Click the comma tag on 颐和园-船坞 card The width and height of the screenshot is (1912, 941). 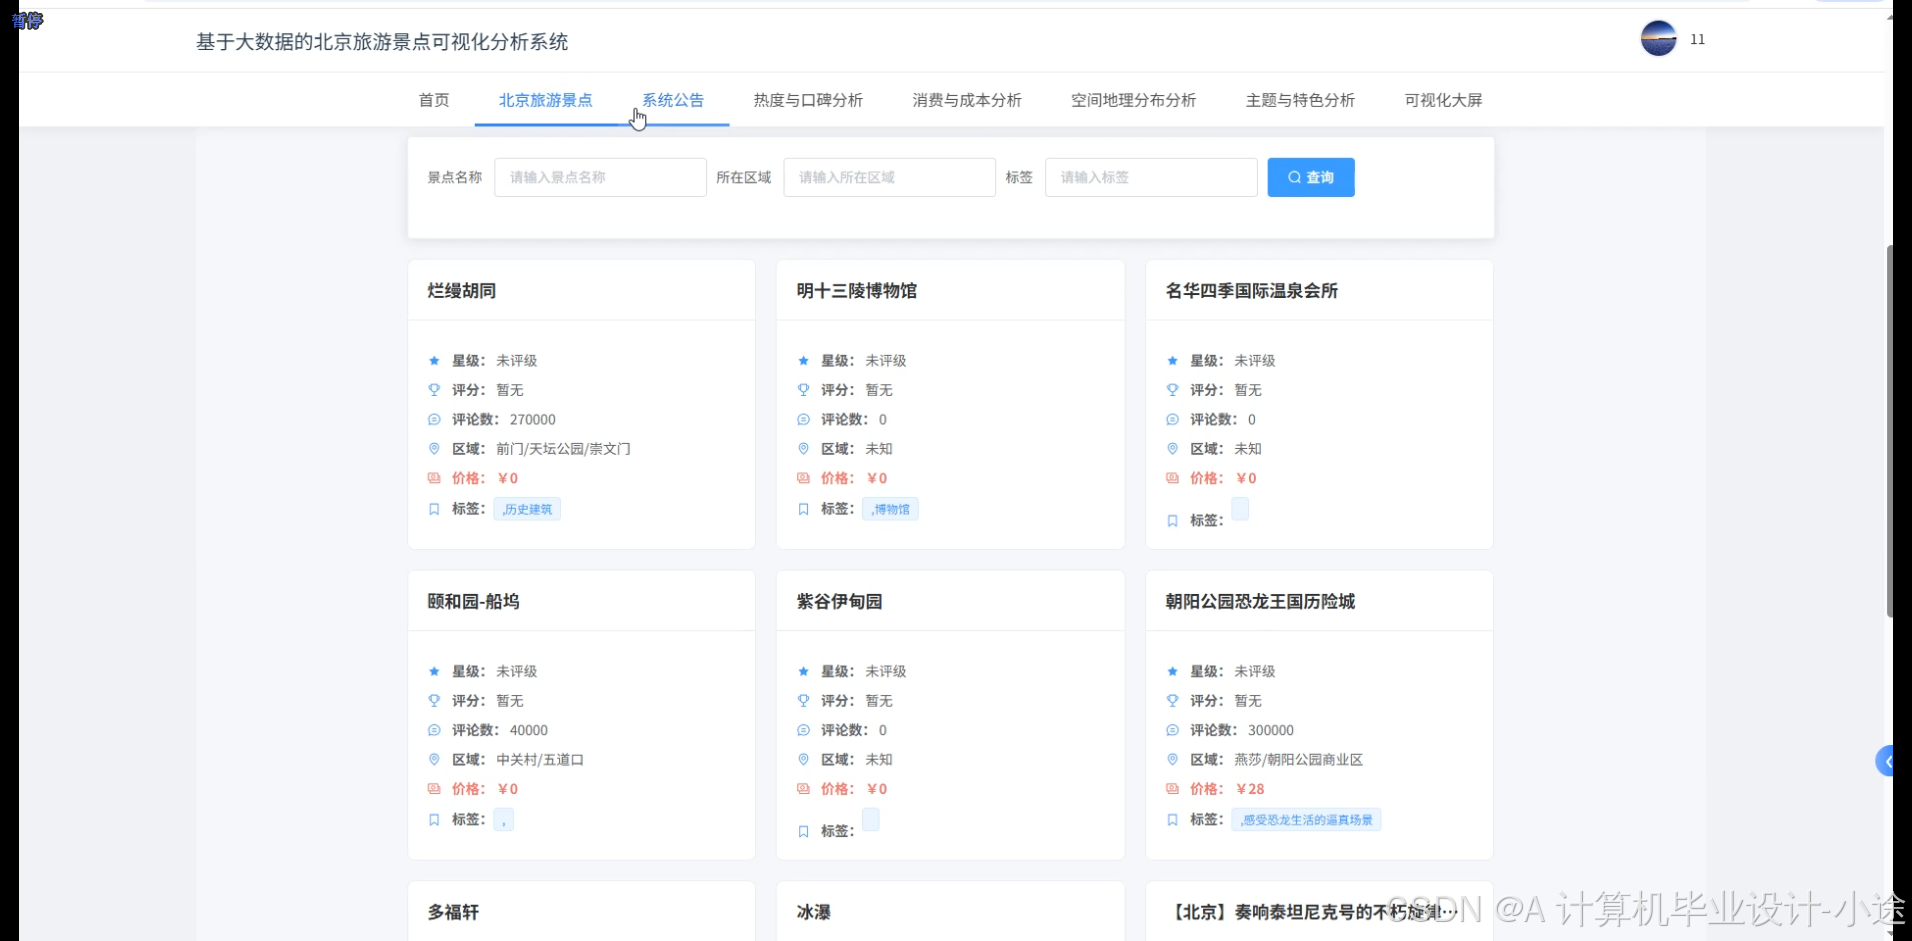504,820
